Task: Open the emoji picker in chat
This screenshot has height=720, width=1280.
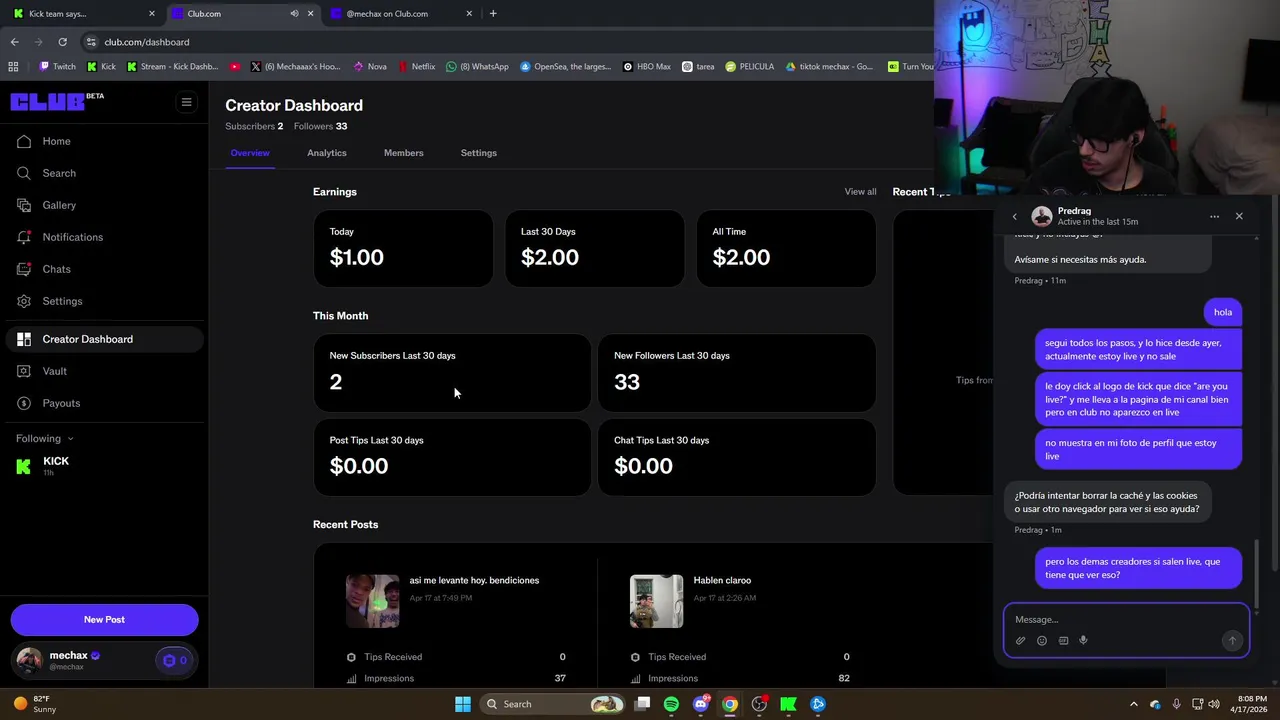Action: [x=1041, y=641]
